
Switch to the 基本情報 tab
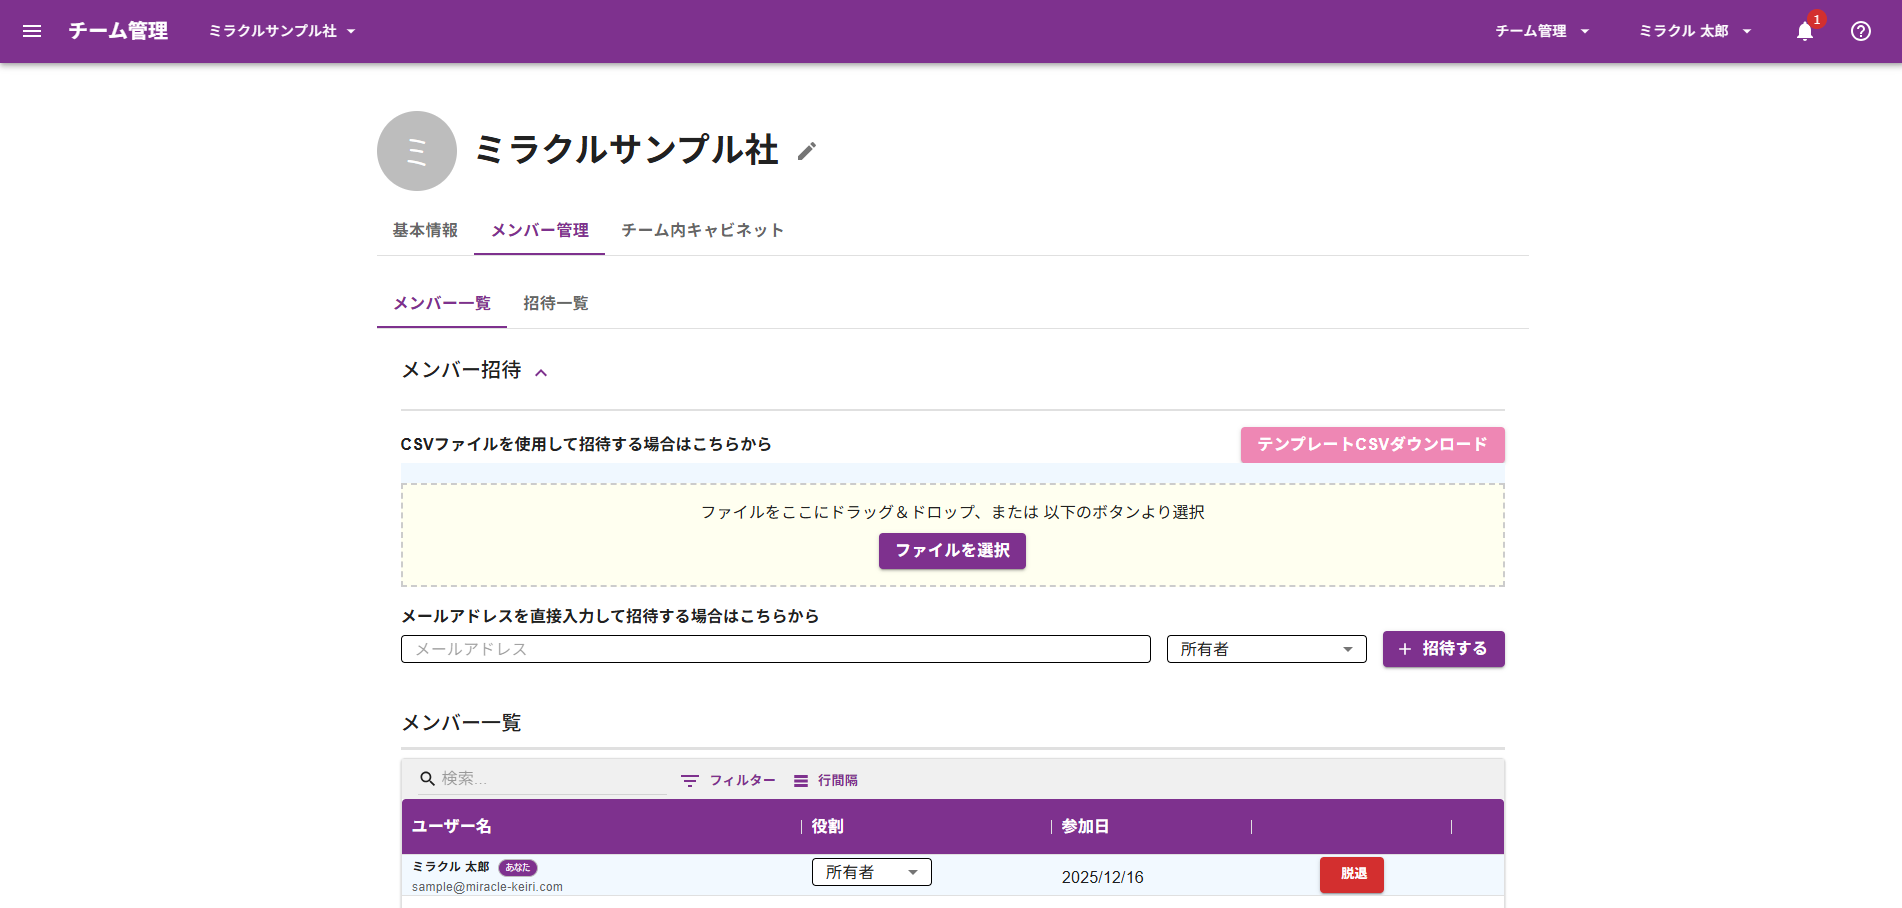pyautogui.click(x=425, y=230)
